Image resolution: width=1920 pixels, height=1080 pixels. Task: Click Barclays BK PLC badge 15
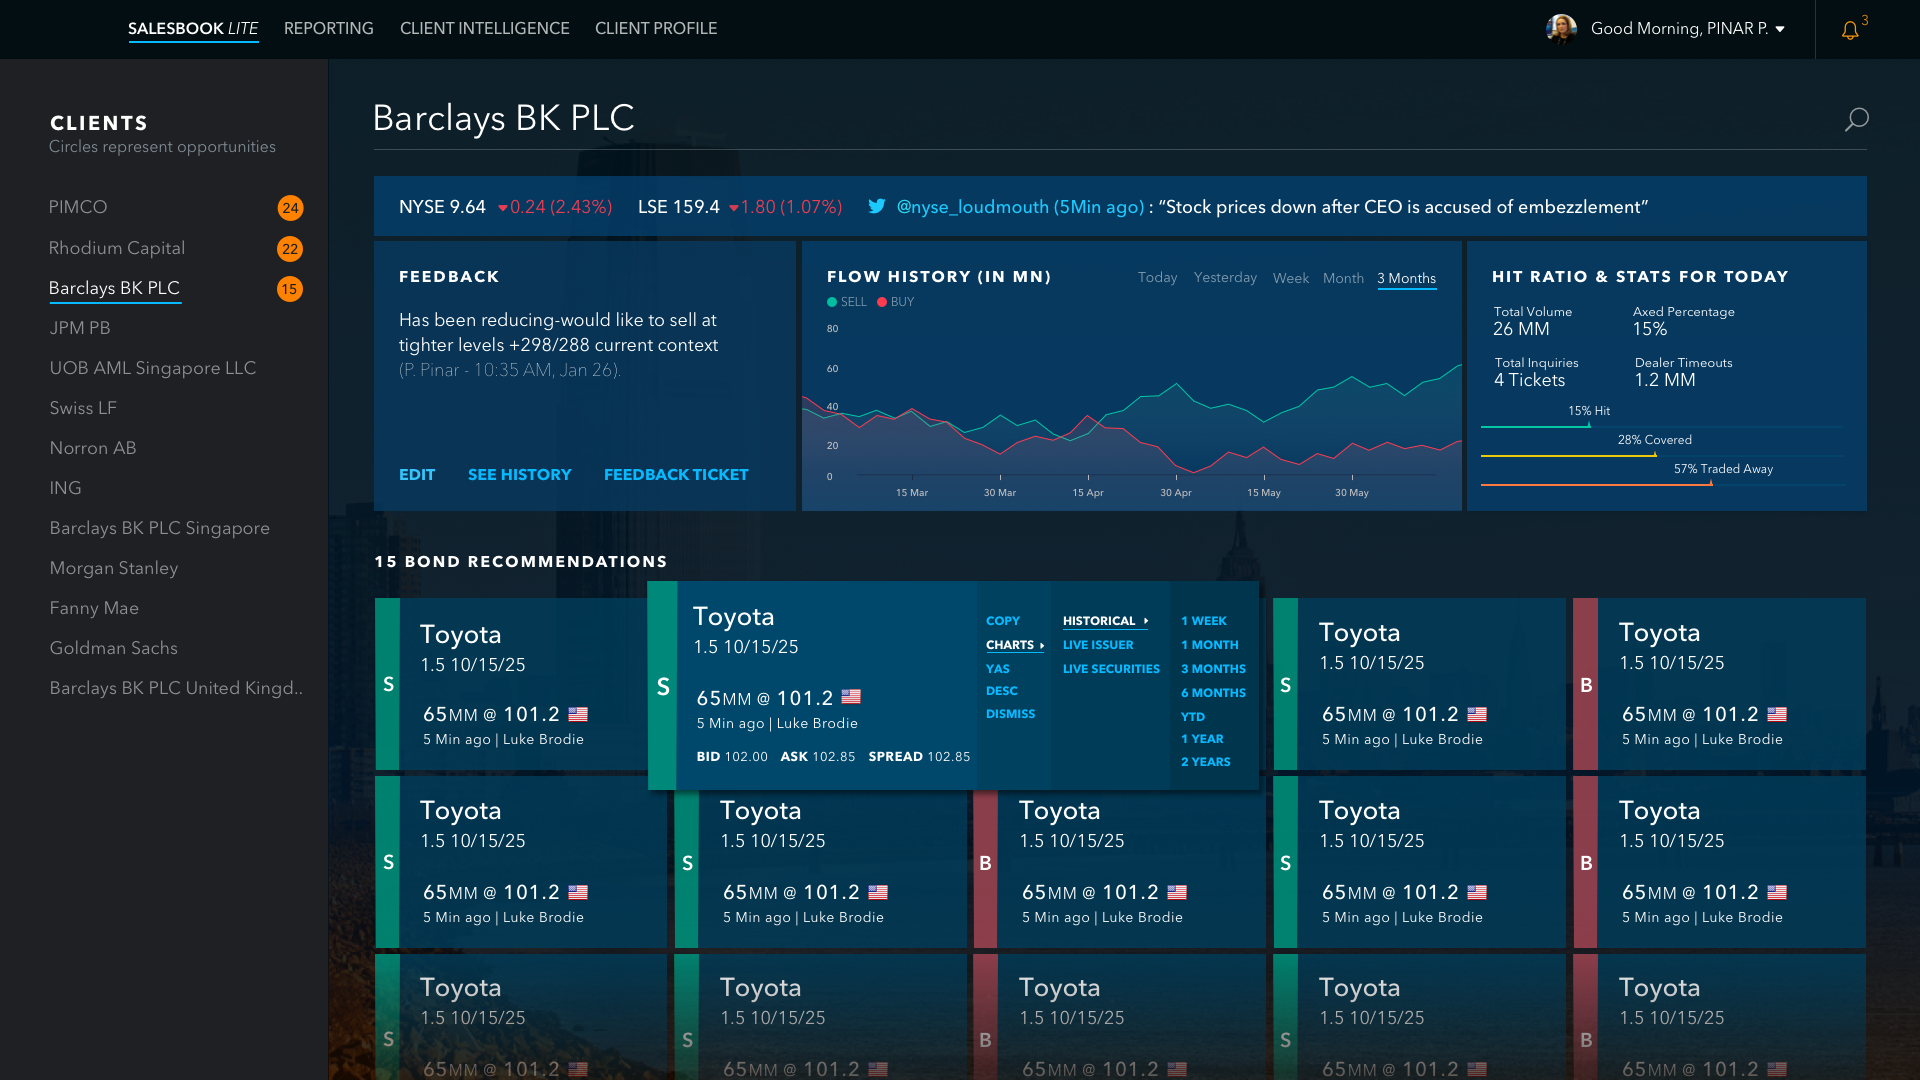tap(290, 289)
